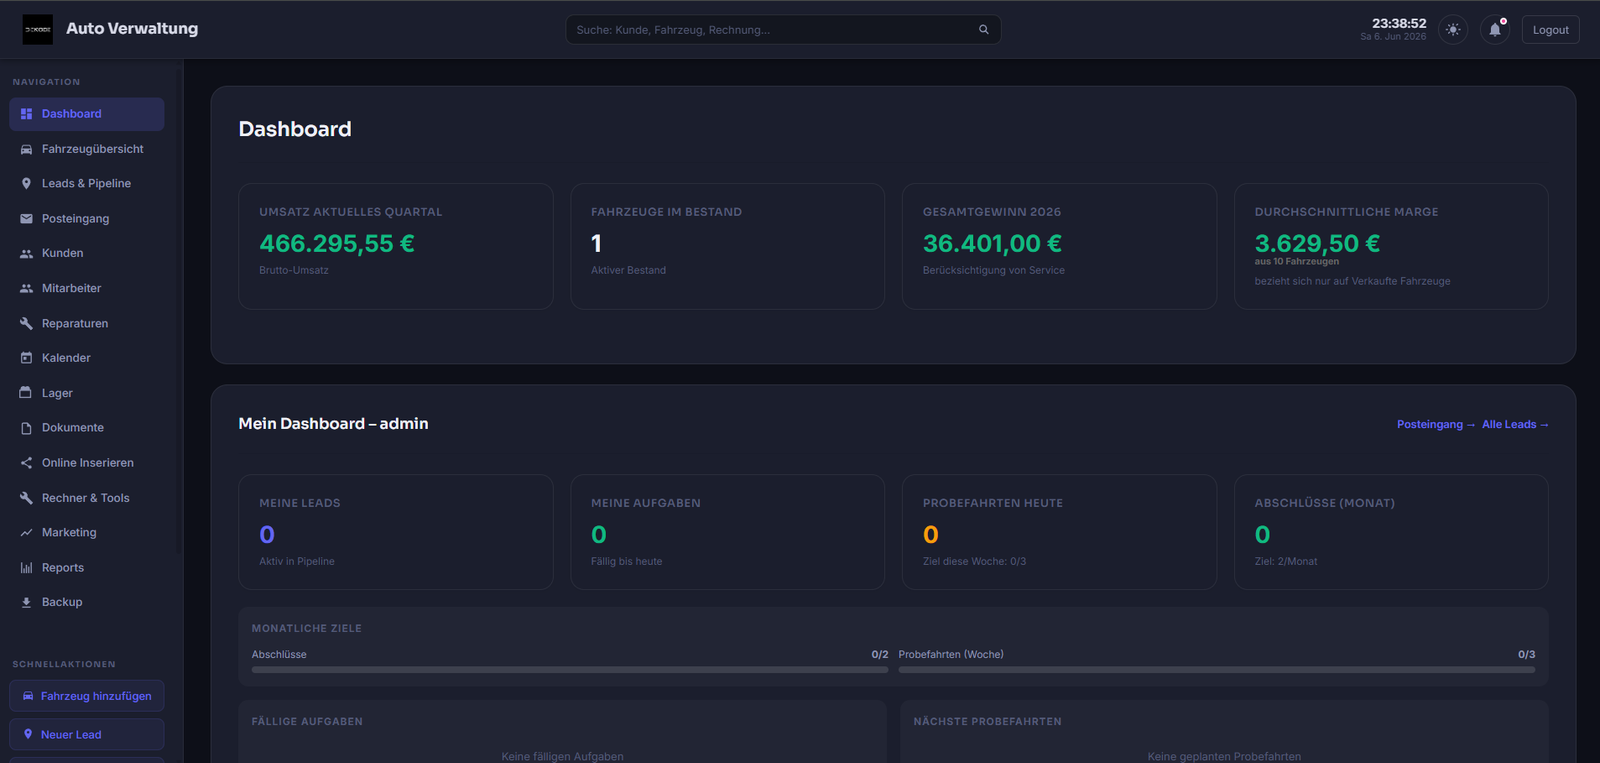
Task: Open Mitarbeiter menu item
Action: point(87,288)
